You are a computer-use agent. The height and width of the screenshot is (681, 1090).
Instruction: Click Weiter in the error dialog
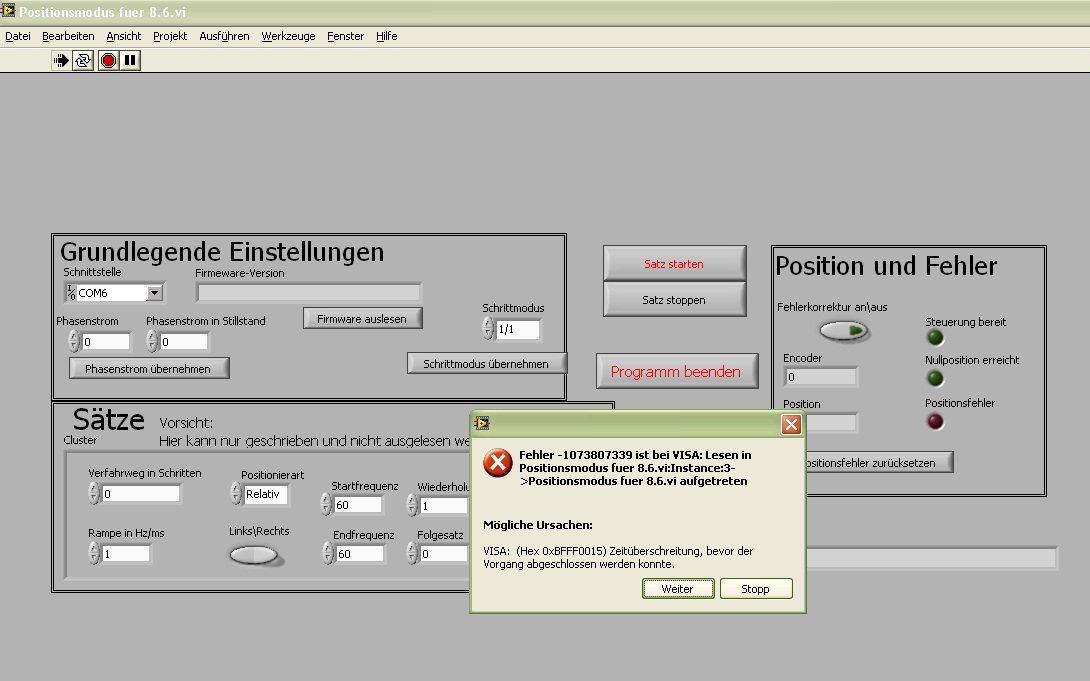[678, 589]
